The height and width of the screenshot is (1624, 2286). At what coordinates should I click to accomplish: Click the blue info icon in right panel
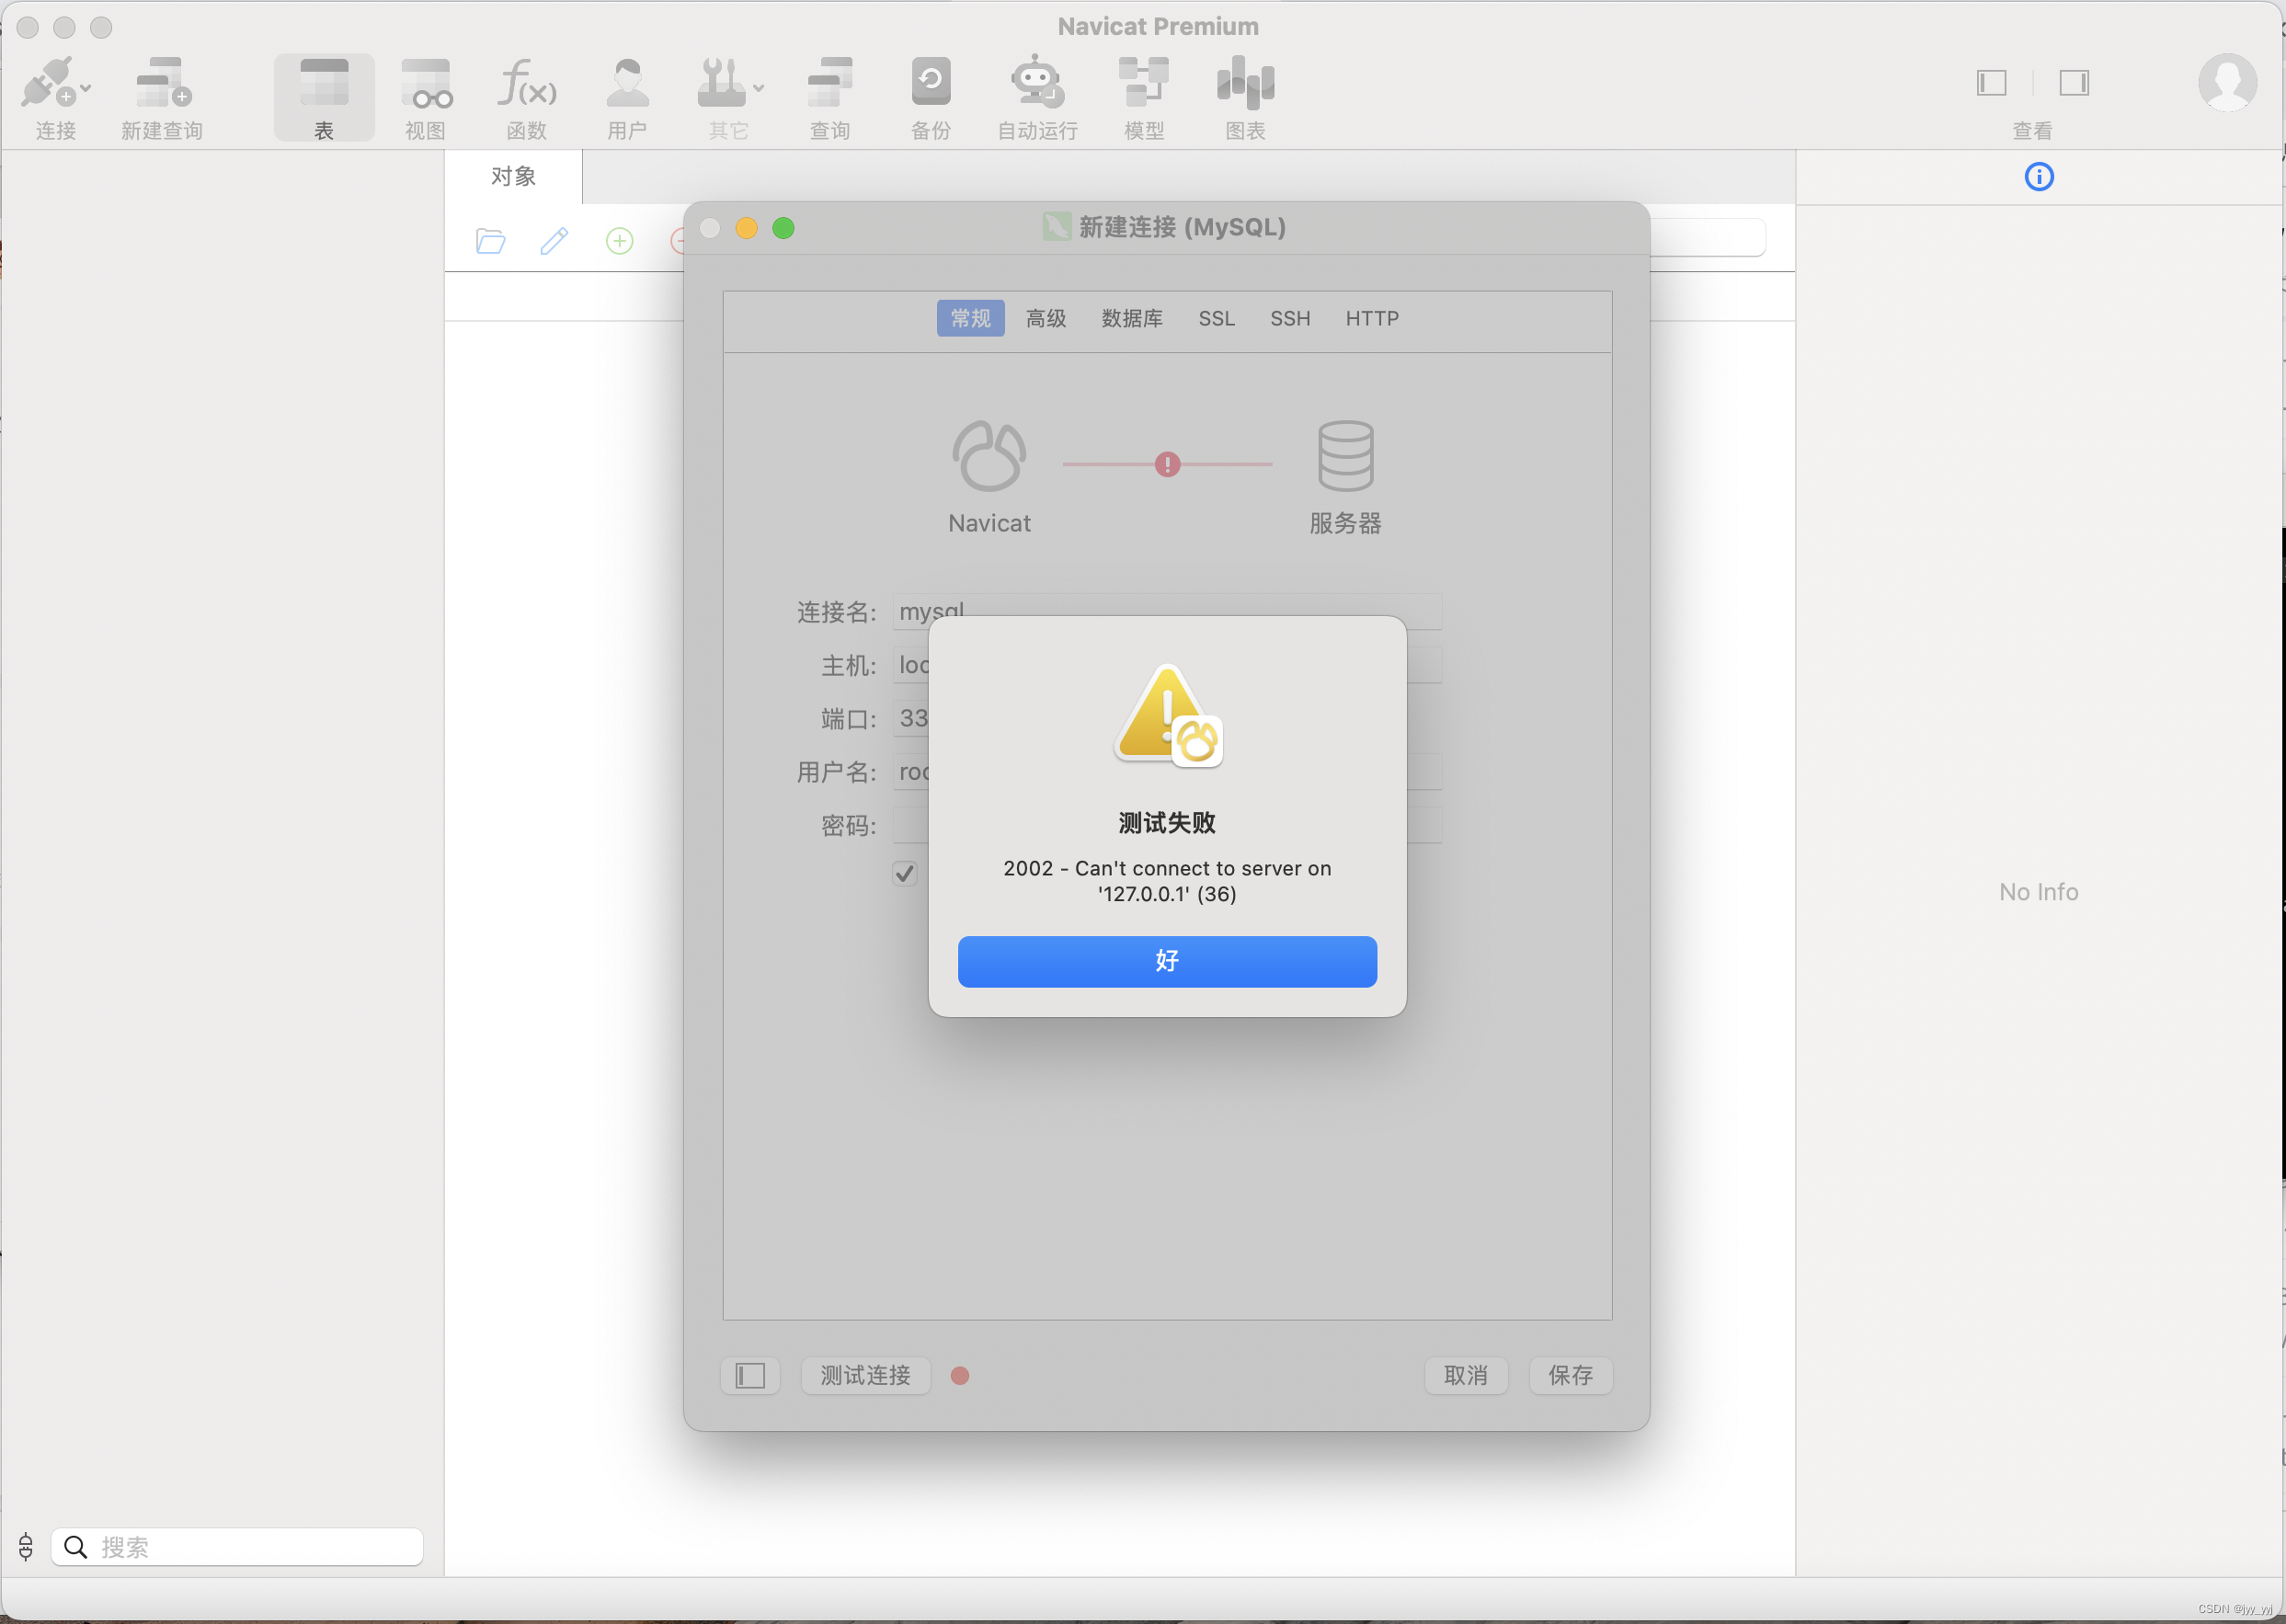(x=2038, y=177)
